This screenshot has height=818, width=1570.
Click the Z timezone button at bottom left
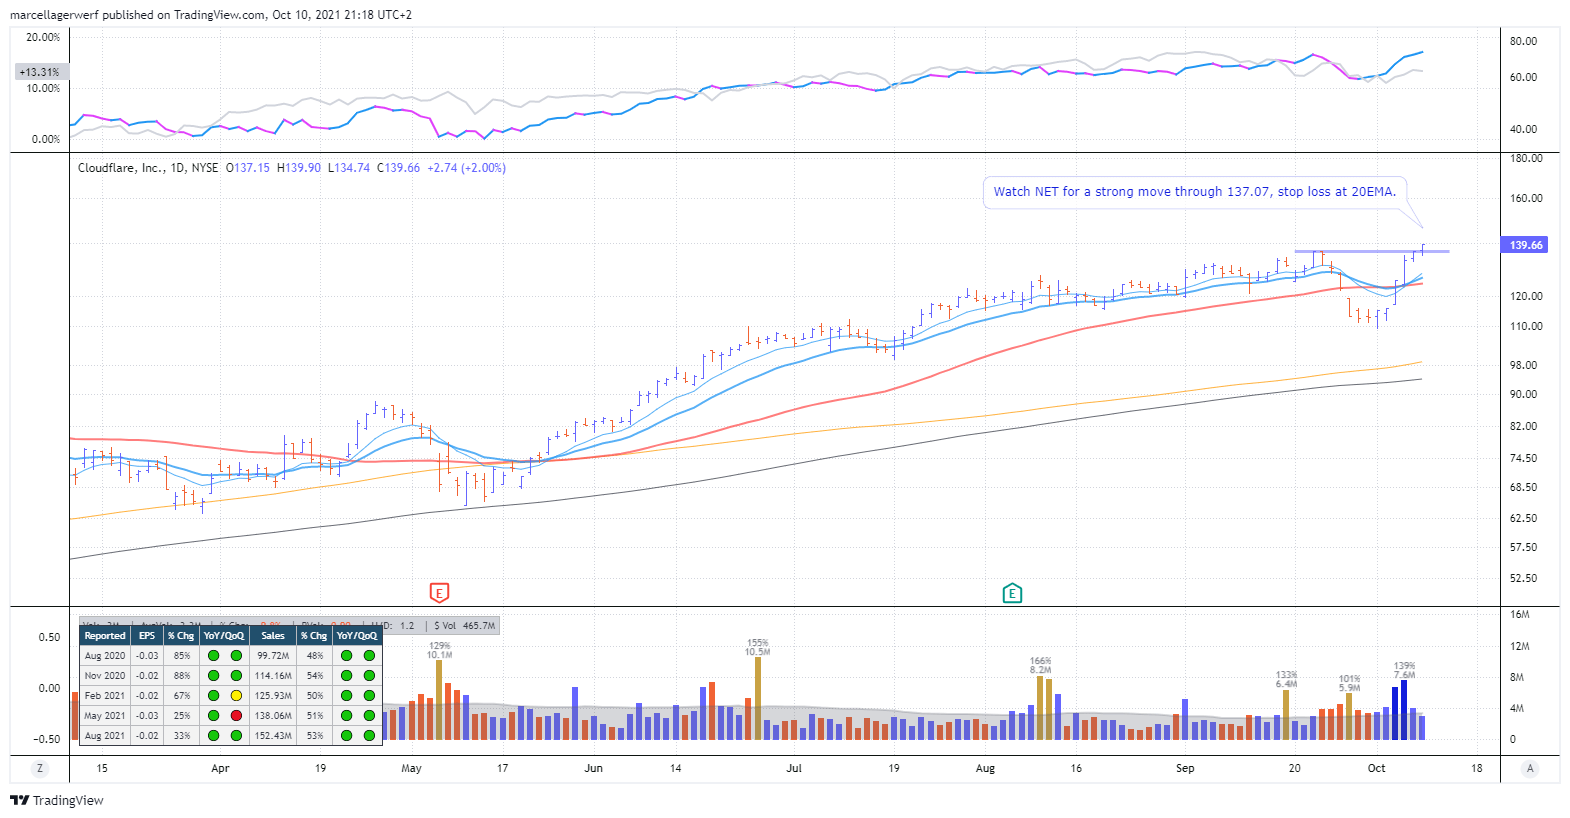[40, 768]
